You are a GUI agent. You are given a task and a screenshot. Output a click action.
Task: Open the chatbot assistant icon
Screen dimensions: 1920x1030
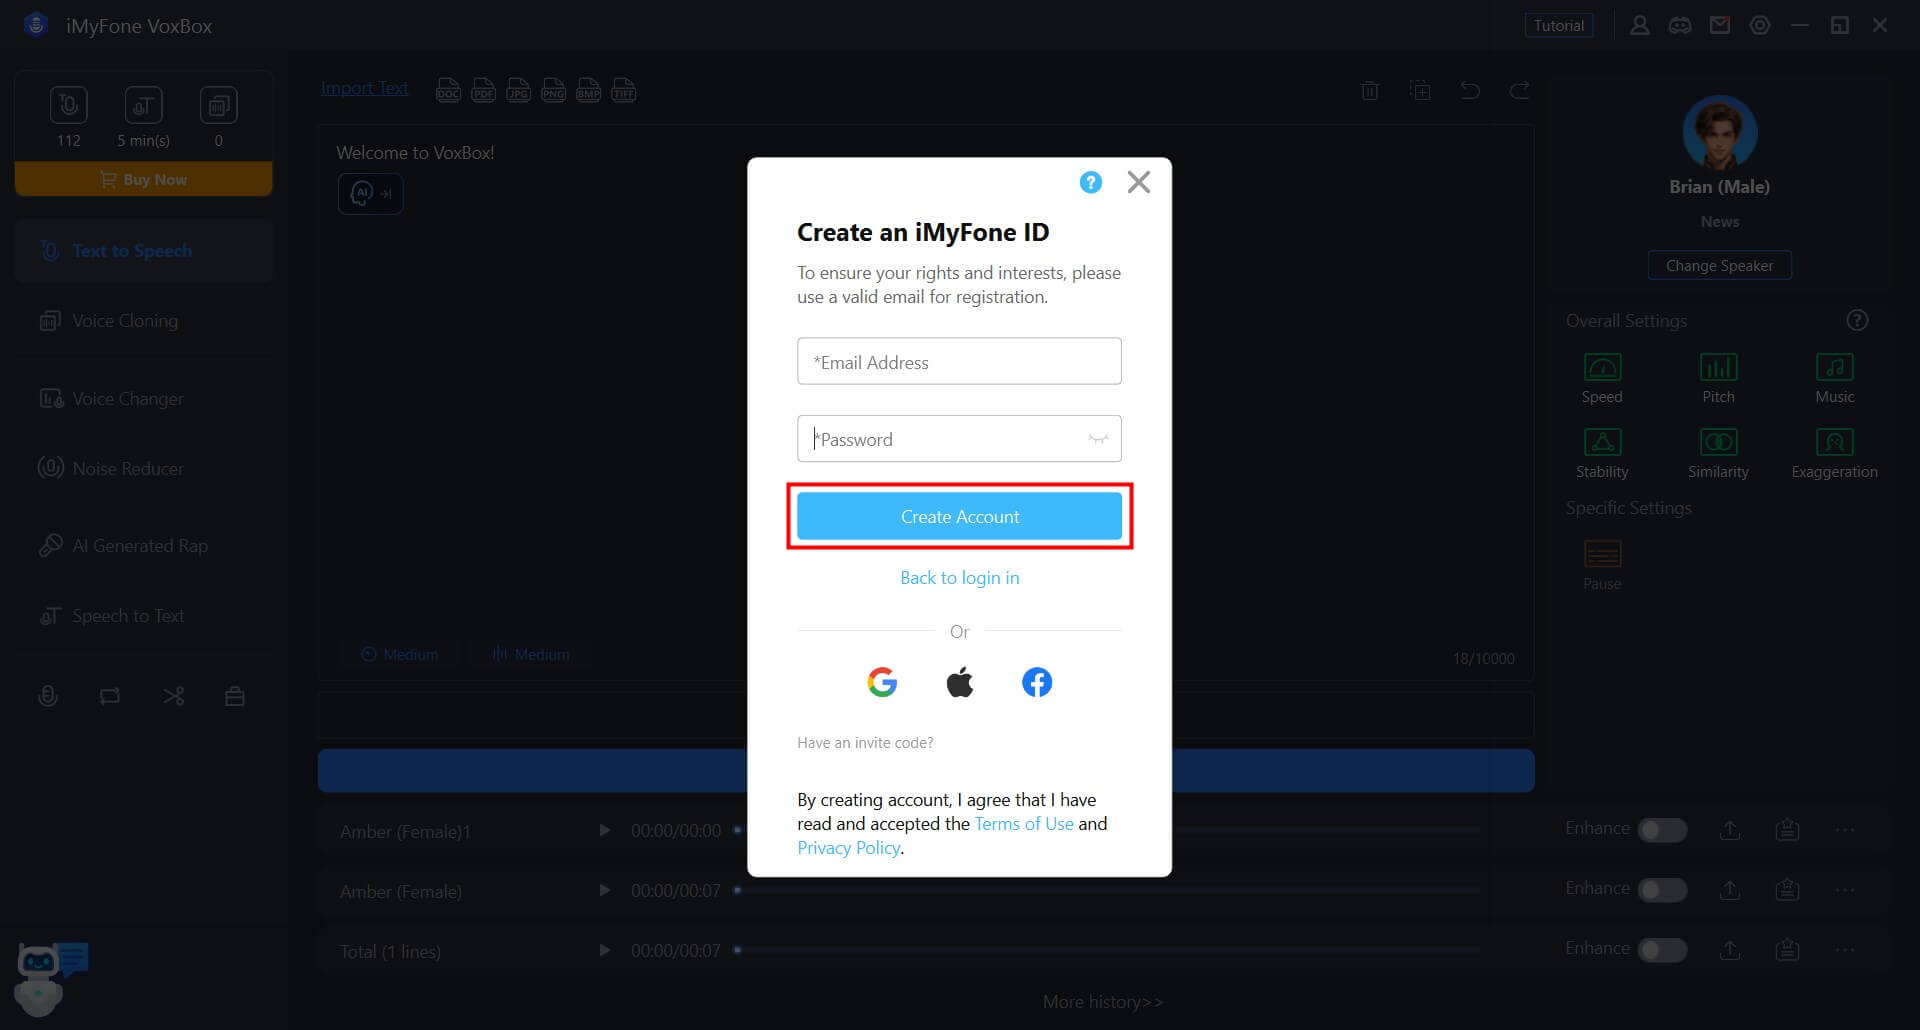click(50, 978)
